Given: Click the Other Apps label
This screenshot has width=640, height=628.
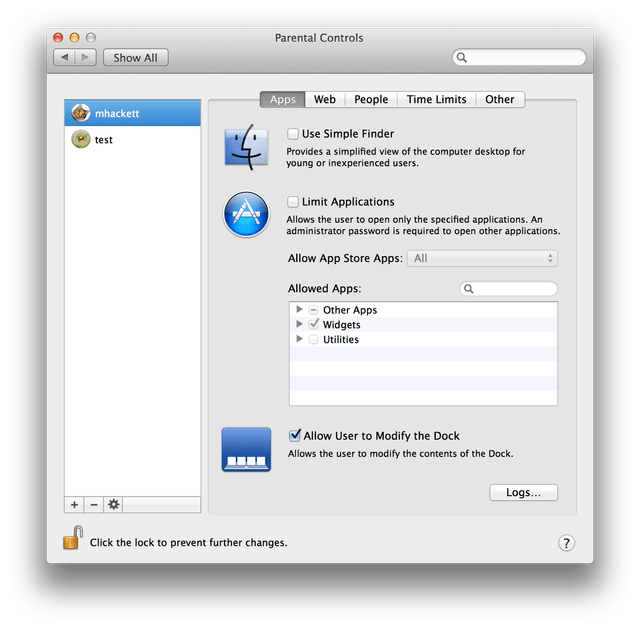Looking at the screenshot, I should [x=350, y=310].
